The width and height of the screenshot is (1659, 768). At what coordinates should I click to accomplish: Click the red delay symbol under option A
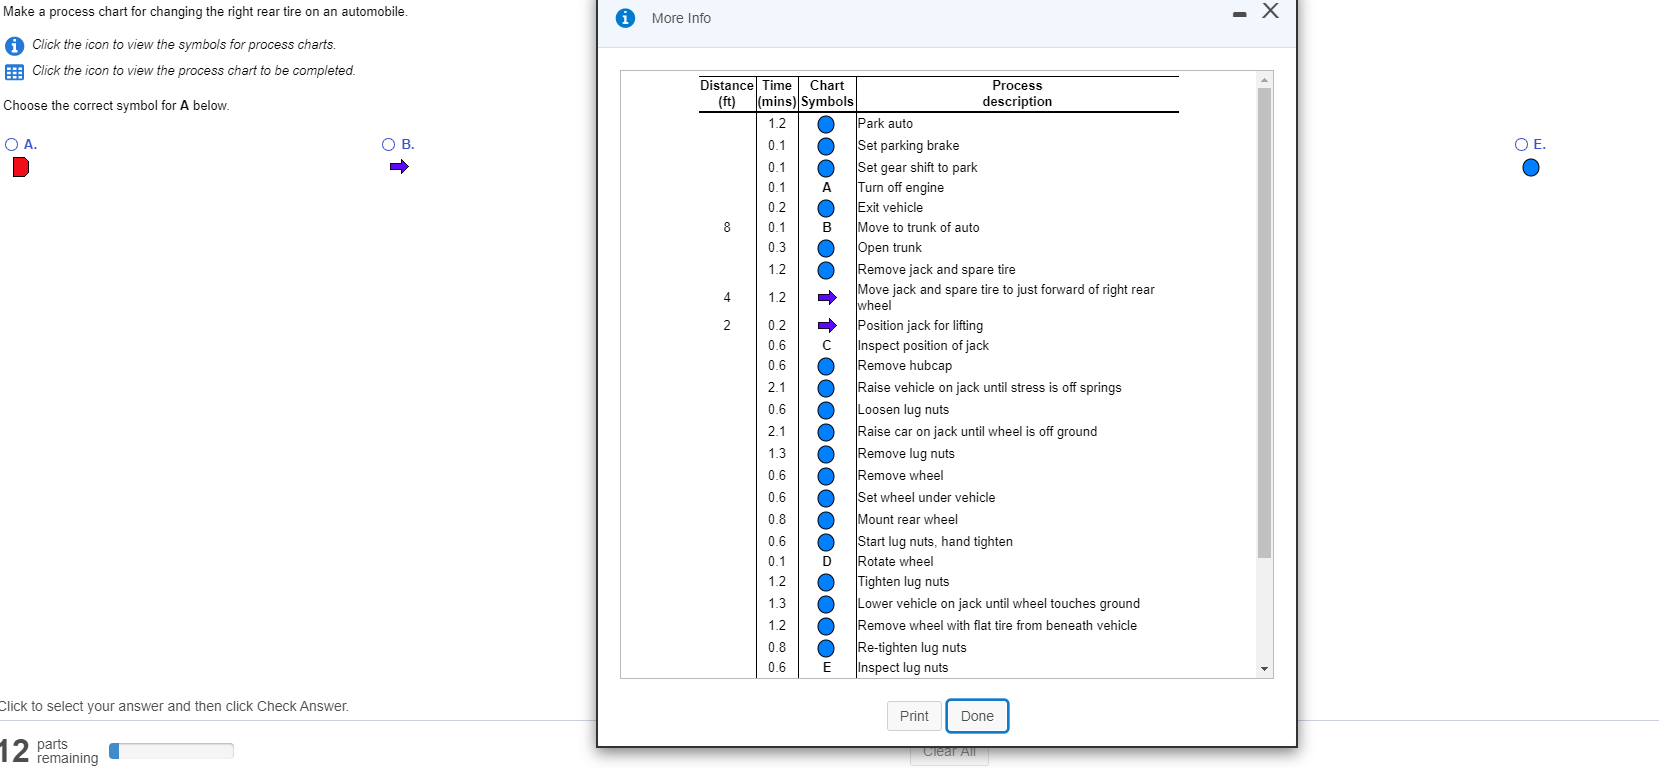pyautogui.click(x=21, y=167)
